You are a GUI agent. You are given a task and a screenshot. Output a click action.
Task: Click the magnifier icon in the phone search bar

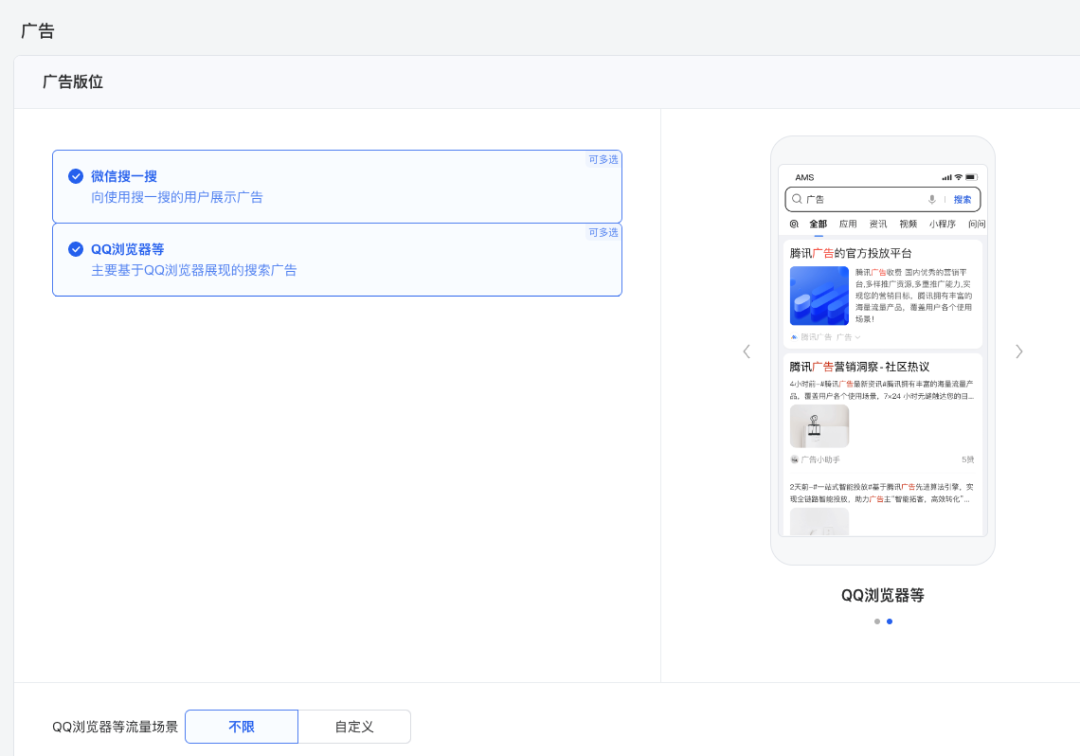[797, 199]
